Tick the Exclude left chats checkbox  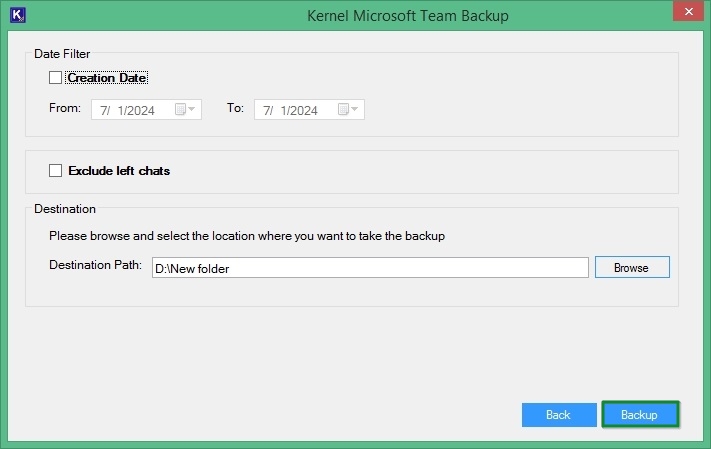(55, 171)
